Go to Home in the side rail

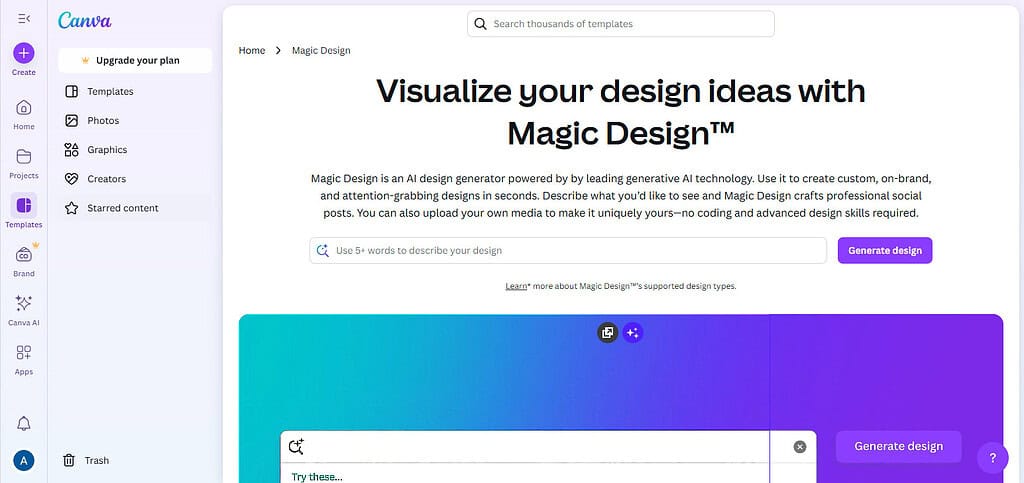(24, 114)
